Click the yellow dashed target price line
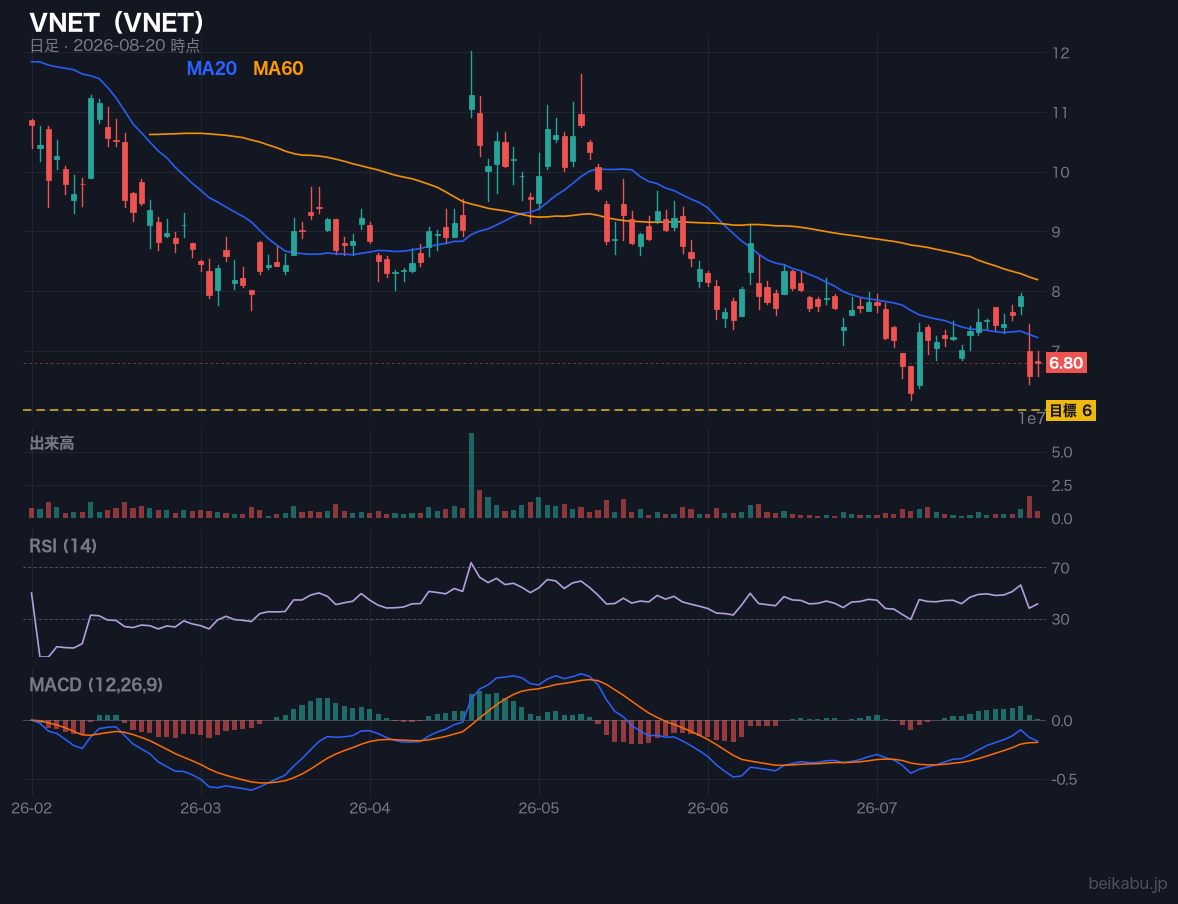1178x904 pixels. 533,410
